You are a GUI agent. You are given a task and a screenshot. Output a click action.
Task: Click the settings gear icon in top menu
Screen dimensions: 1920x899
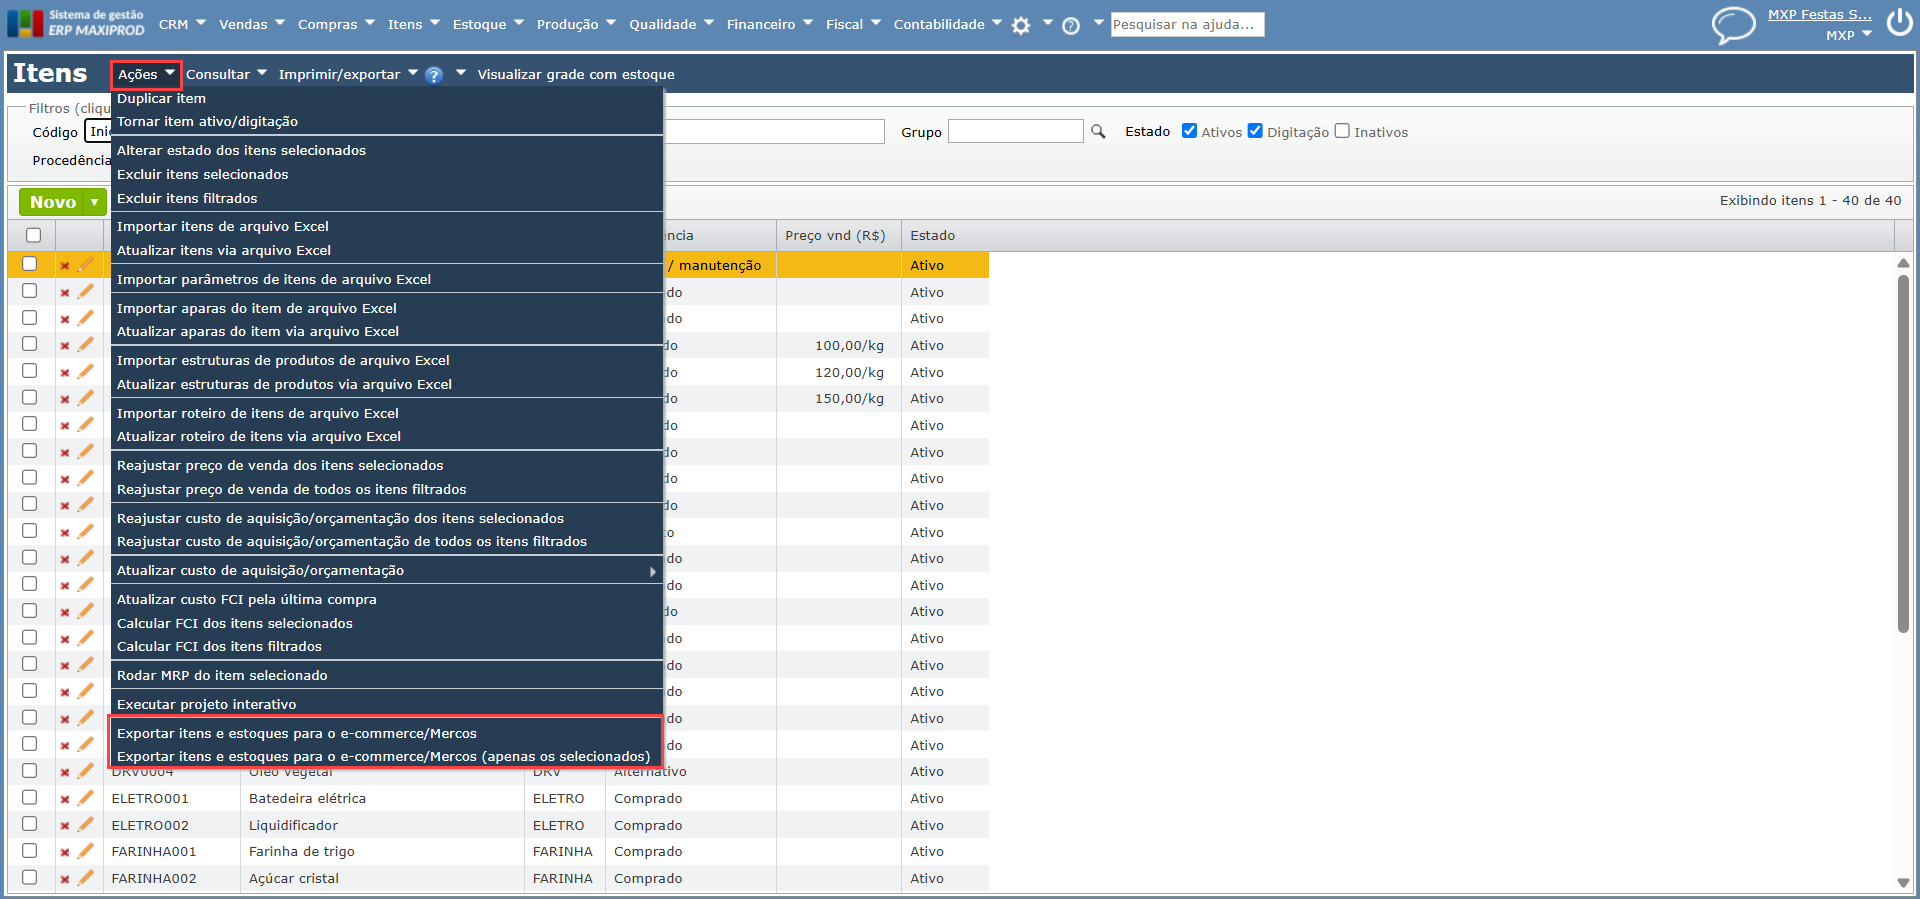pyautogui.click(x=1020, y=26)
